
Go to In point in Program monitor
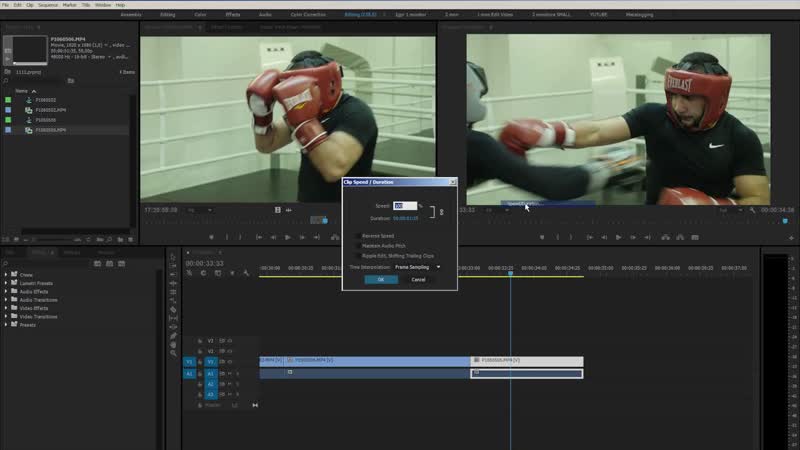coord(590,237)
